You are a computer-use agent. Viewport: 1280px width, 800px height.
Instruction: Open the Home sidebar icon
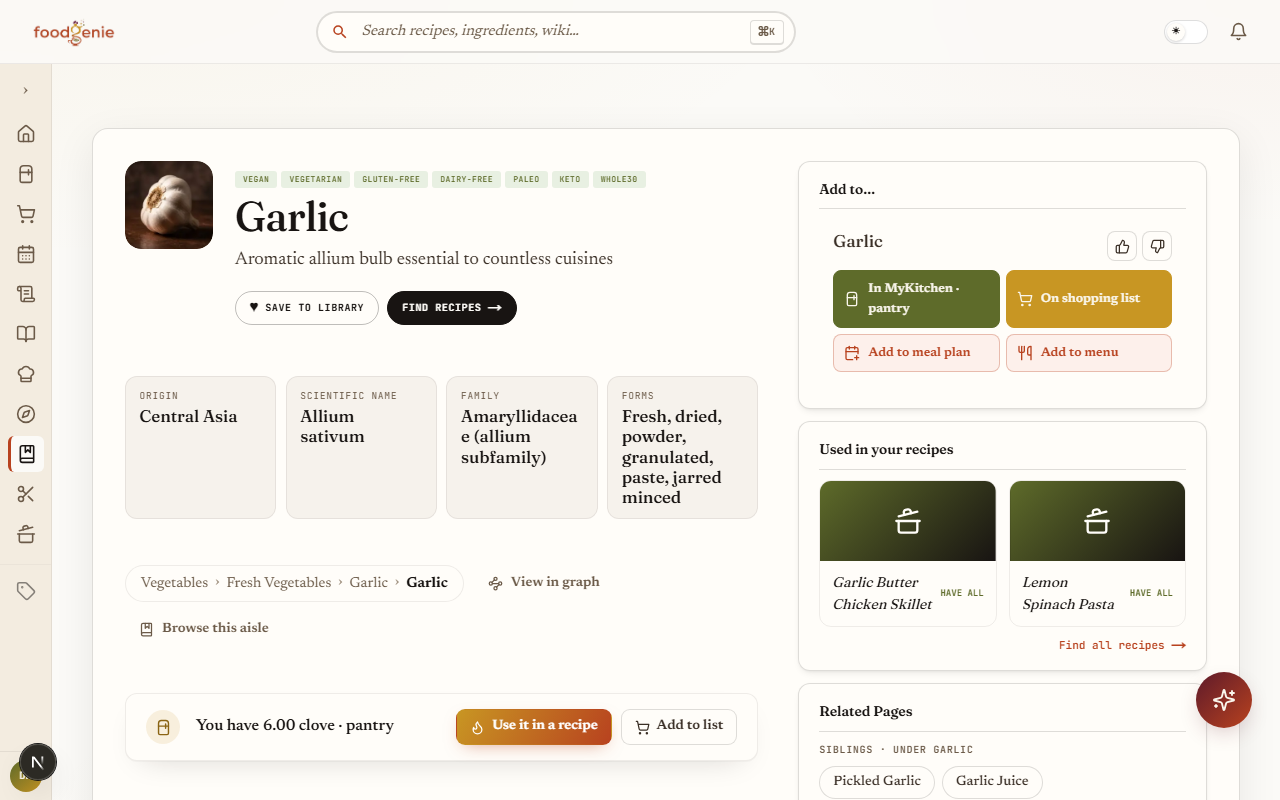click(x=26, y=134)
